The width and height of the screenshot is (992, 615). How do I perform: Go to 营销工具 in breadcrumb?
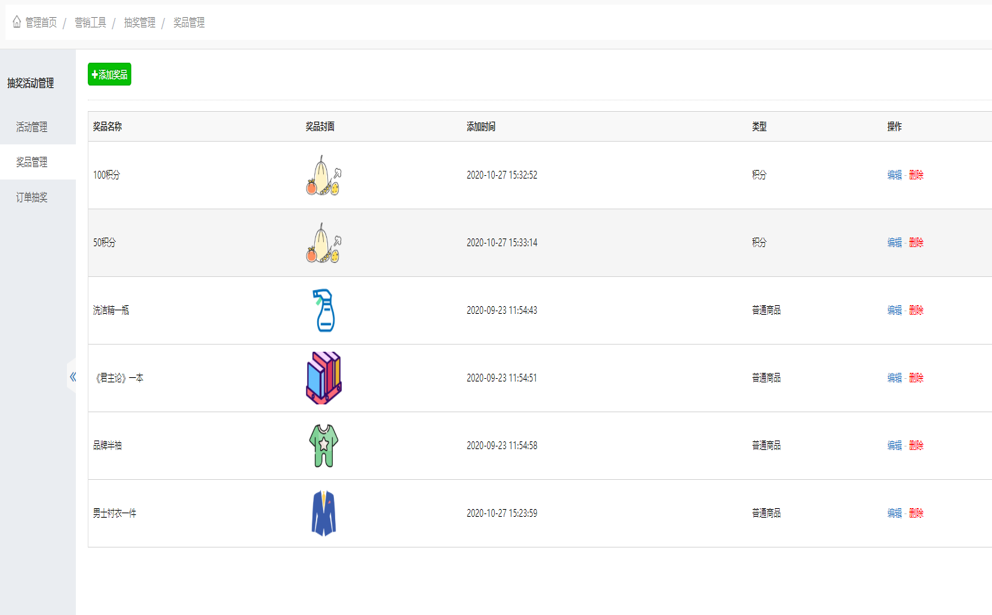coord(90,22)
